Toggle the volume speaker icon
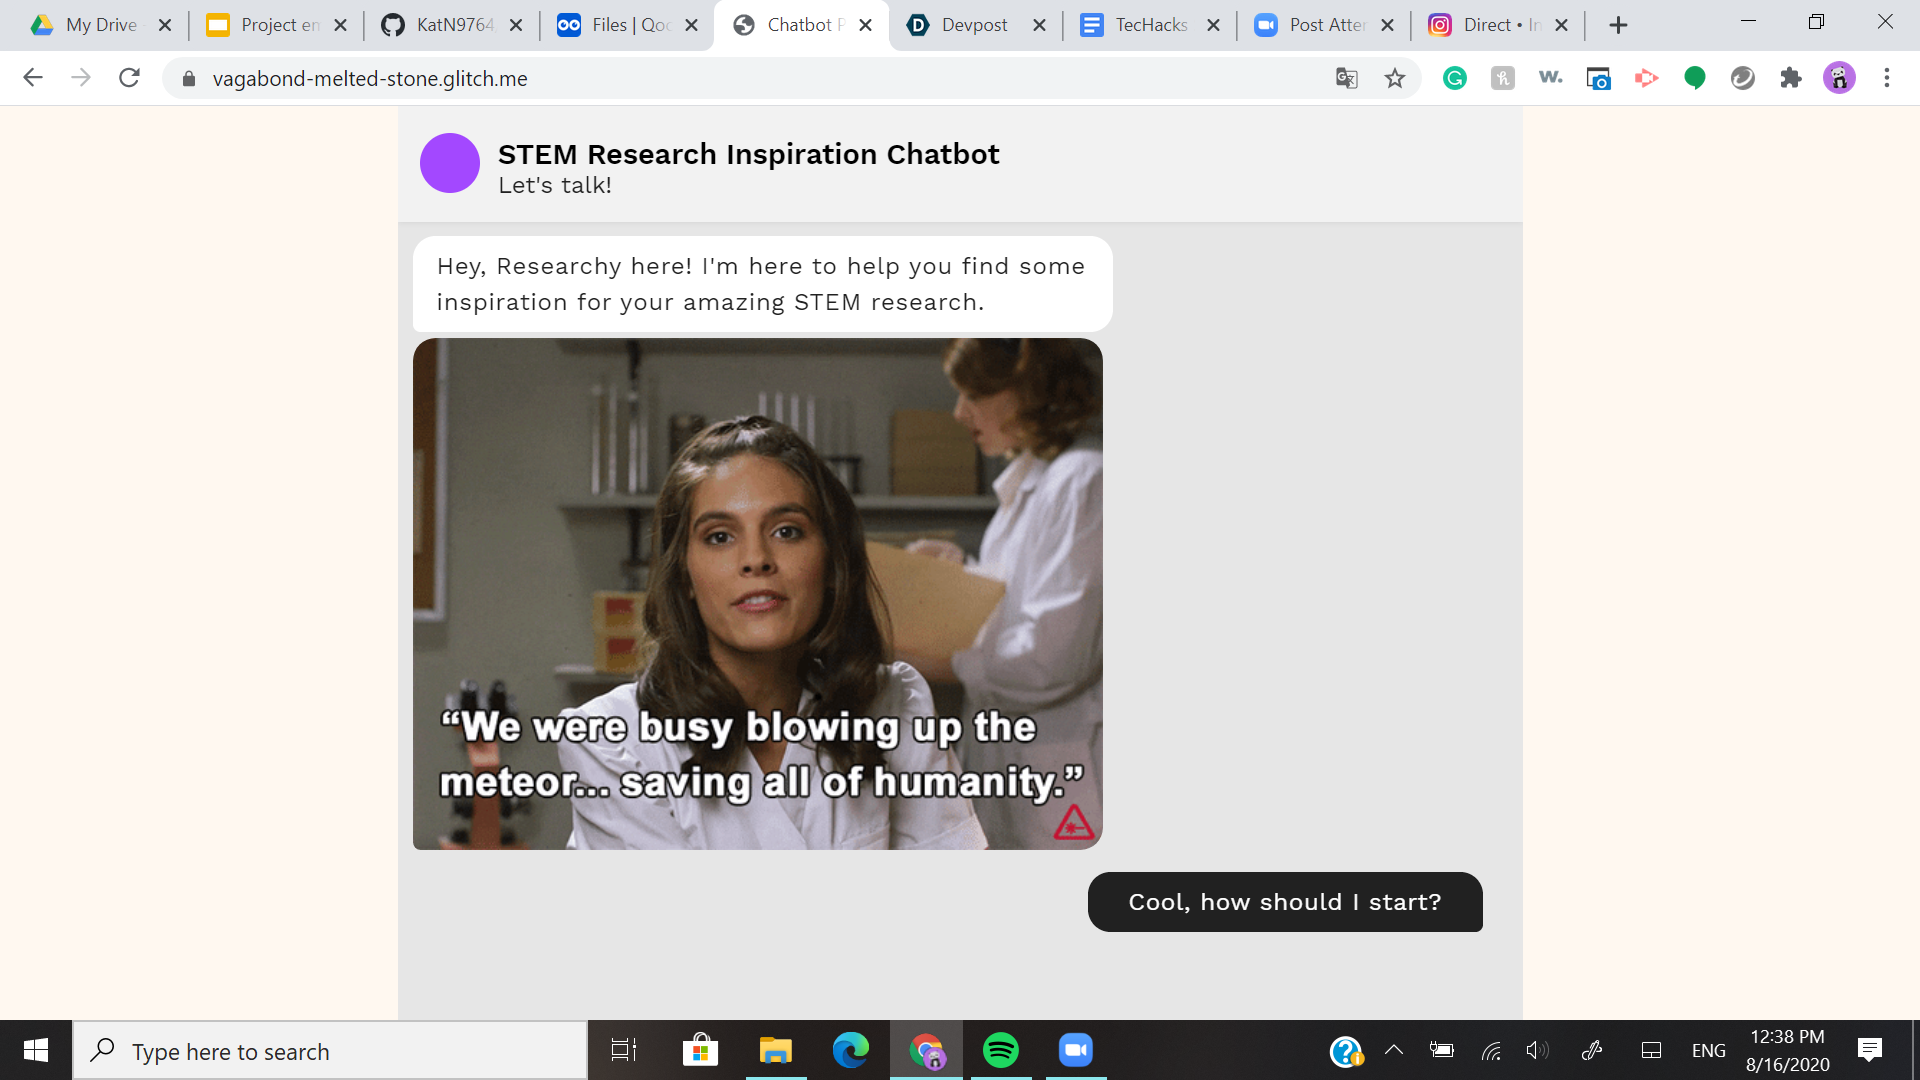 (x=1537, y=1050)
